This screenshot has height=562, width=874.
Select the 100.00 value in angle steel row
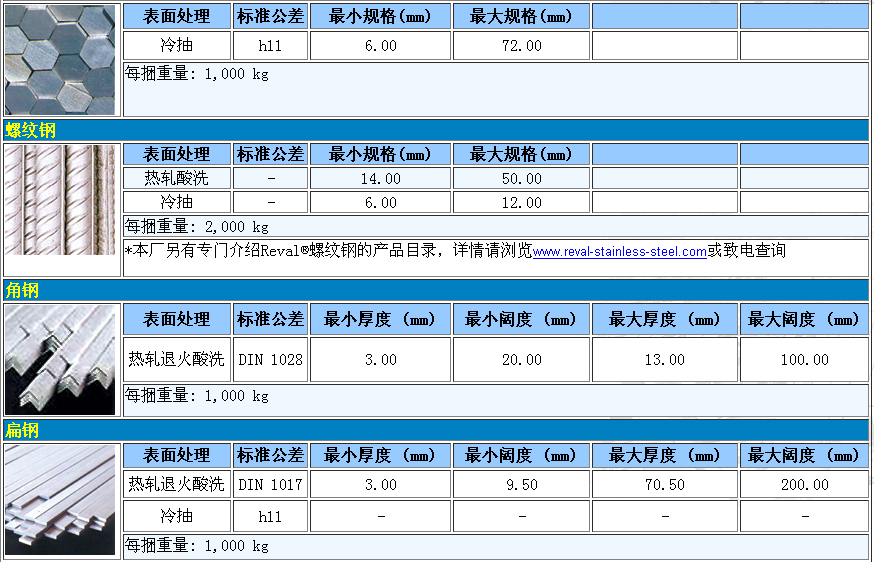coord(804,360)
